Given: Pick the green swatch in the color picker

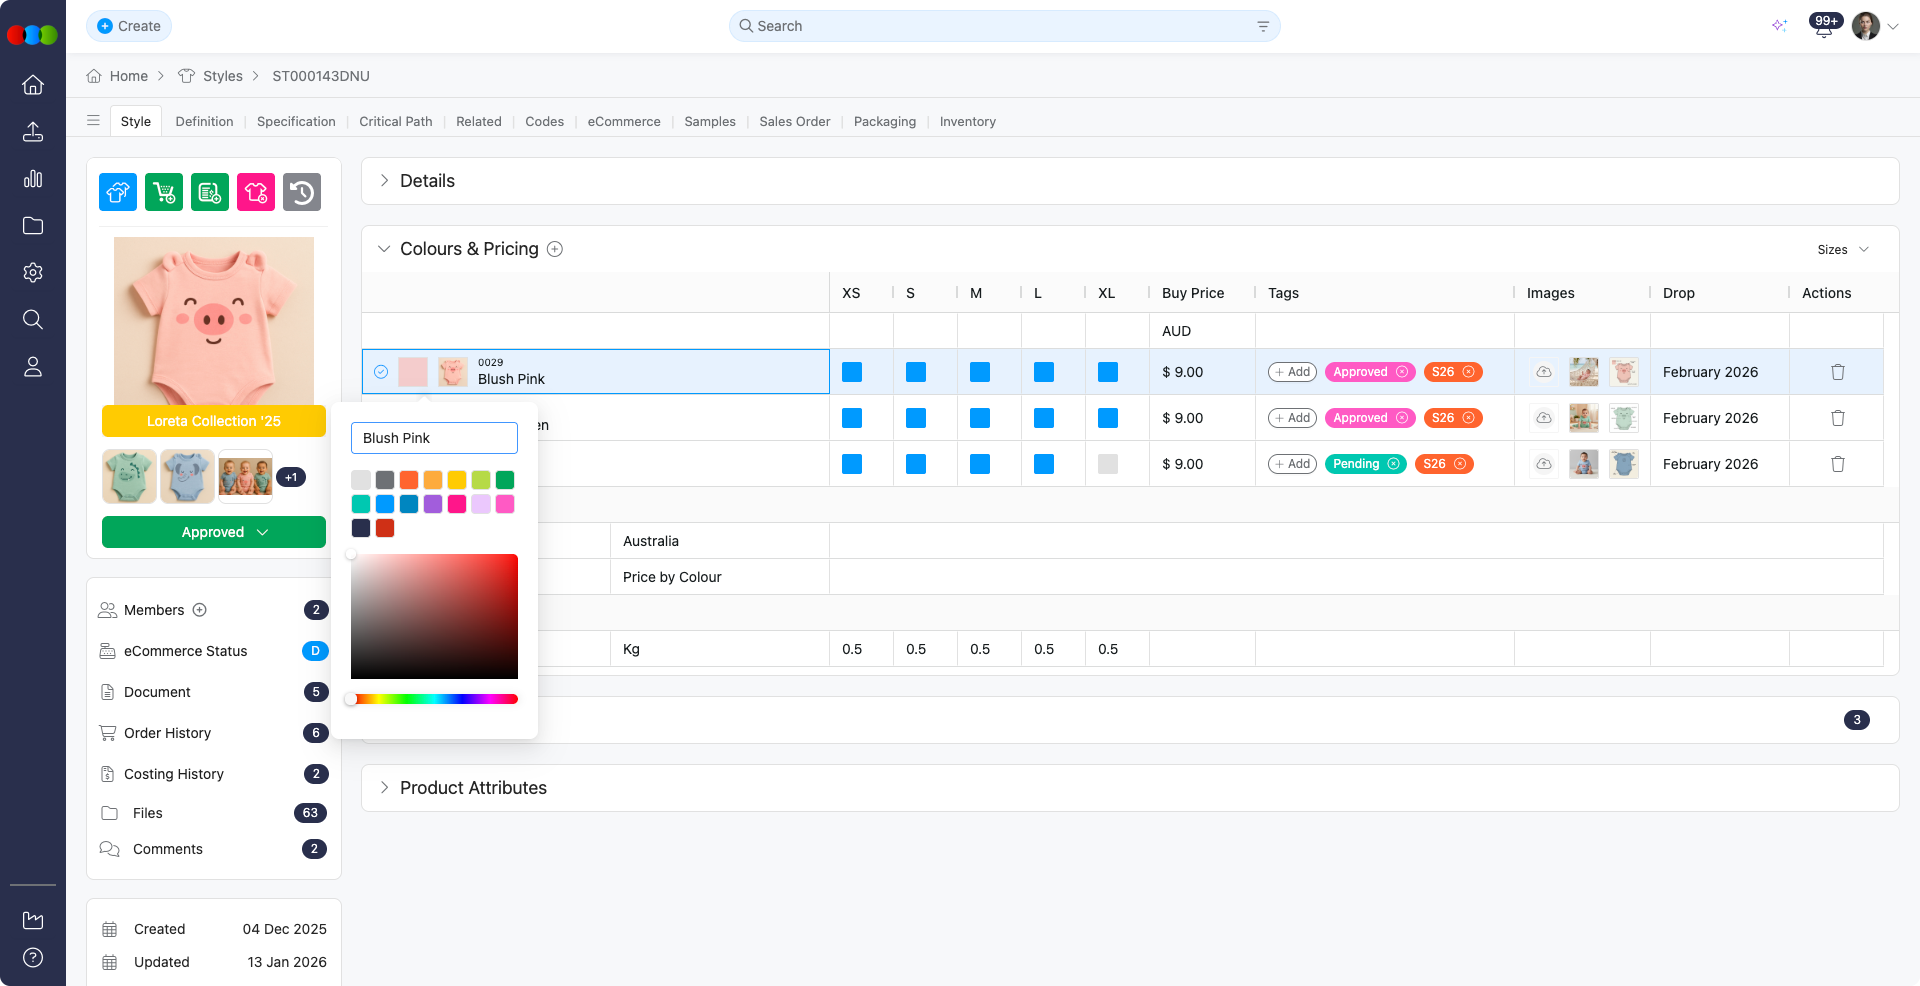Looking at the screenshot, I should [x=505, y=480].
